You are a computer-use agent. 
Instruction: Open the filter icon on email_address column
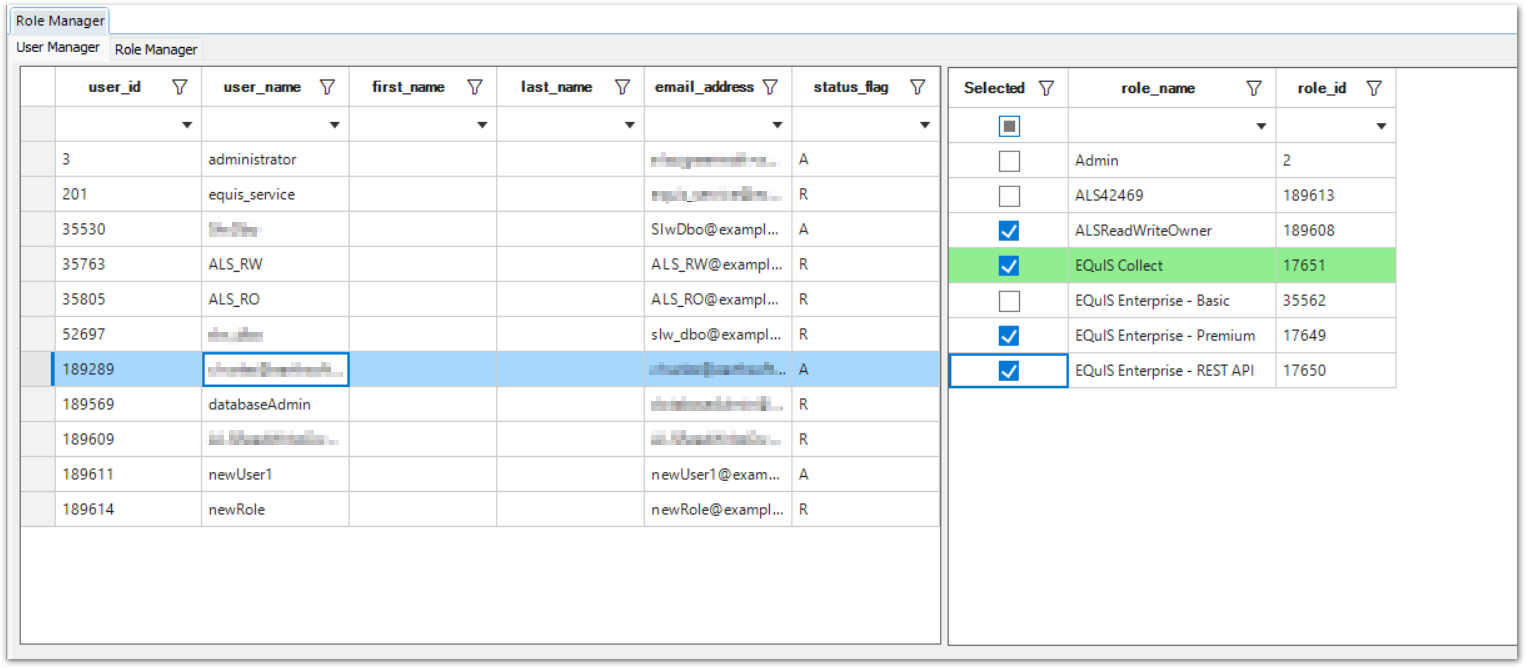pos(770,87)
